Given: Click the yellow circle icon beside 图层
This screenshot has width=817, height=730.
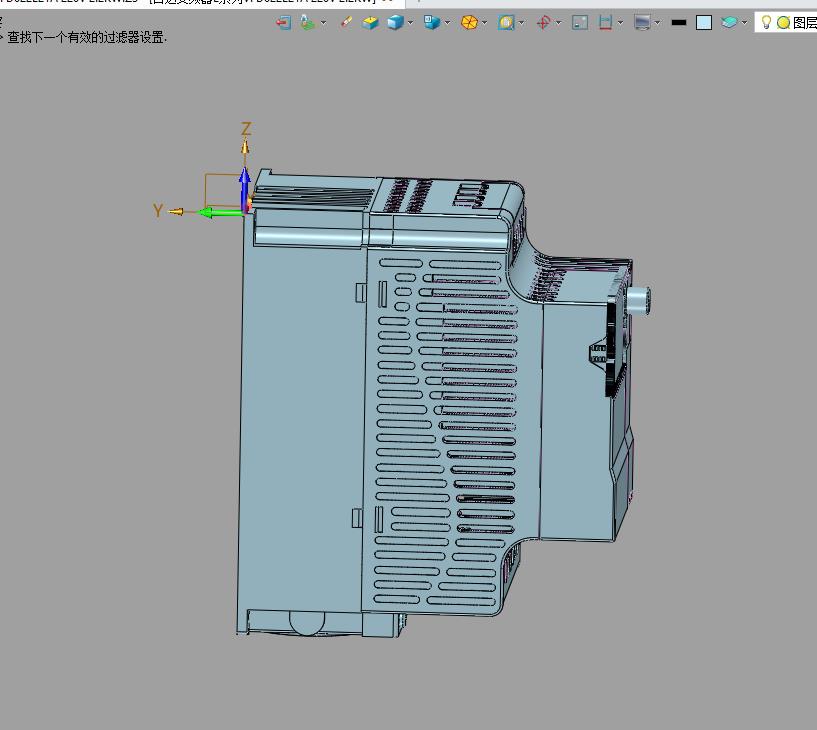Looking at the screenshot, I should pyautogui.click(x=783, y=22).
